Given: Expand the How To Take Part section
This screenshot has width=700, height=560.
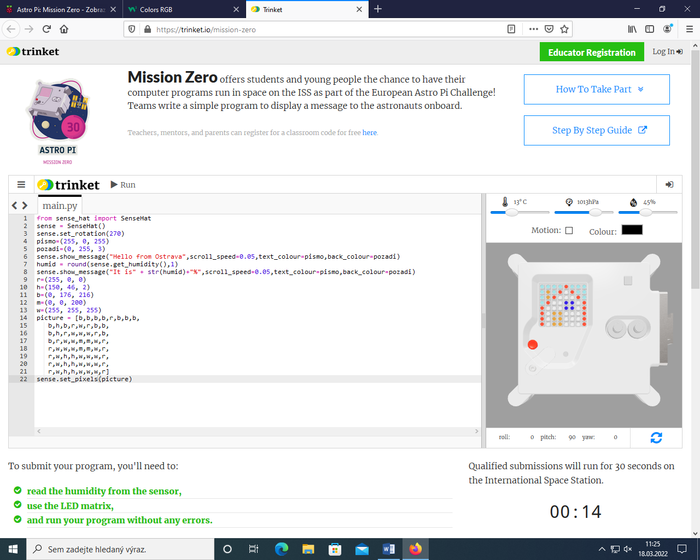Looking at the screenshot, I should tap(598, 89).
